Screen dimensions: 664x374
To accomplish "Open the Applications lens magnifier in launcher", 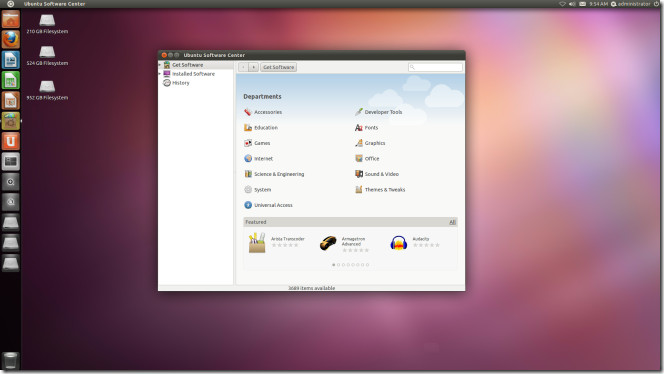I will (x=11, y=182).
